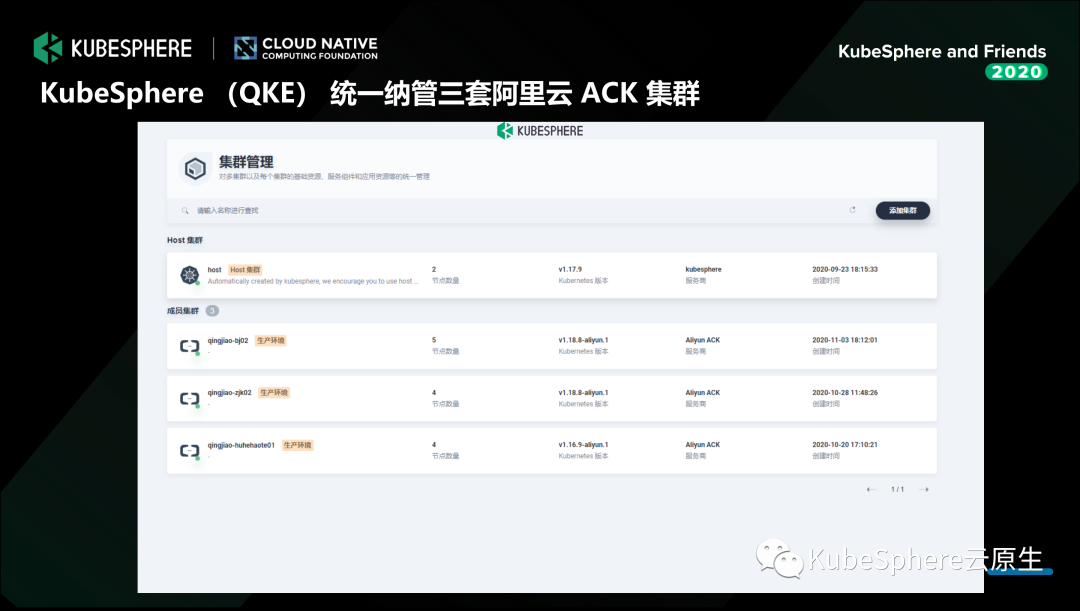Click the 生产环境 tag beside qingjiao-huhehaote01
The height and width of the screenshot is (611, 1080).
tap(297, 445)
